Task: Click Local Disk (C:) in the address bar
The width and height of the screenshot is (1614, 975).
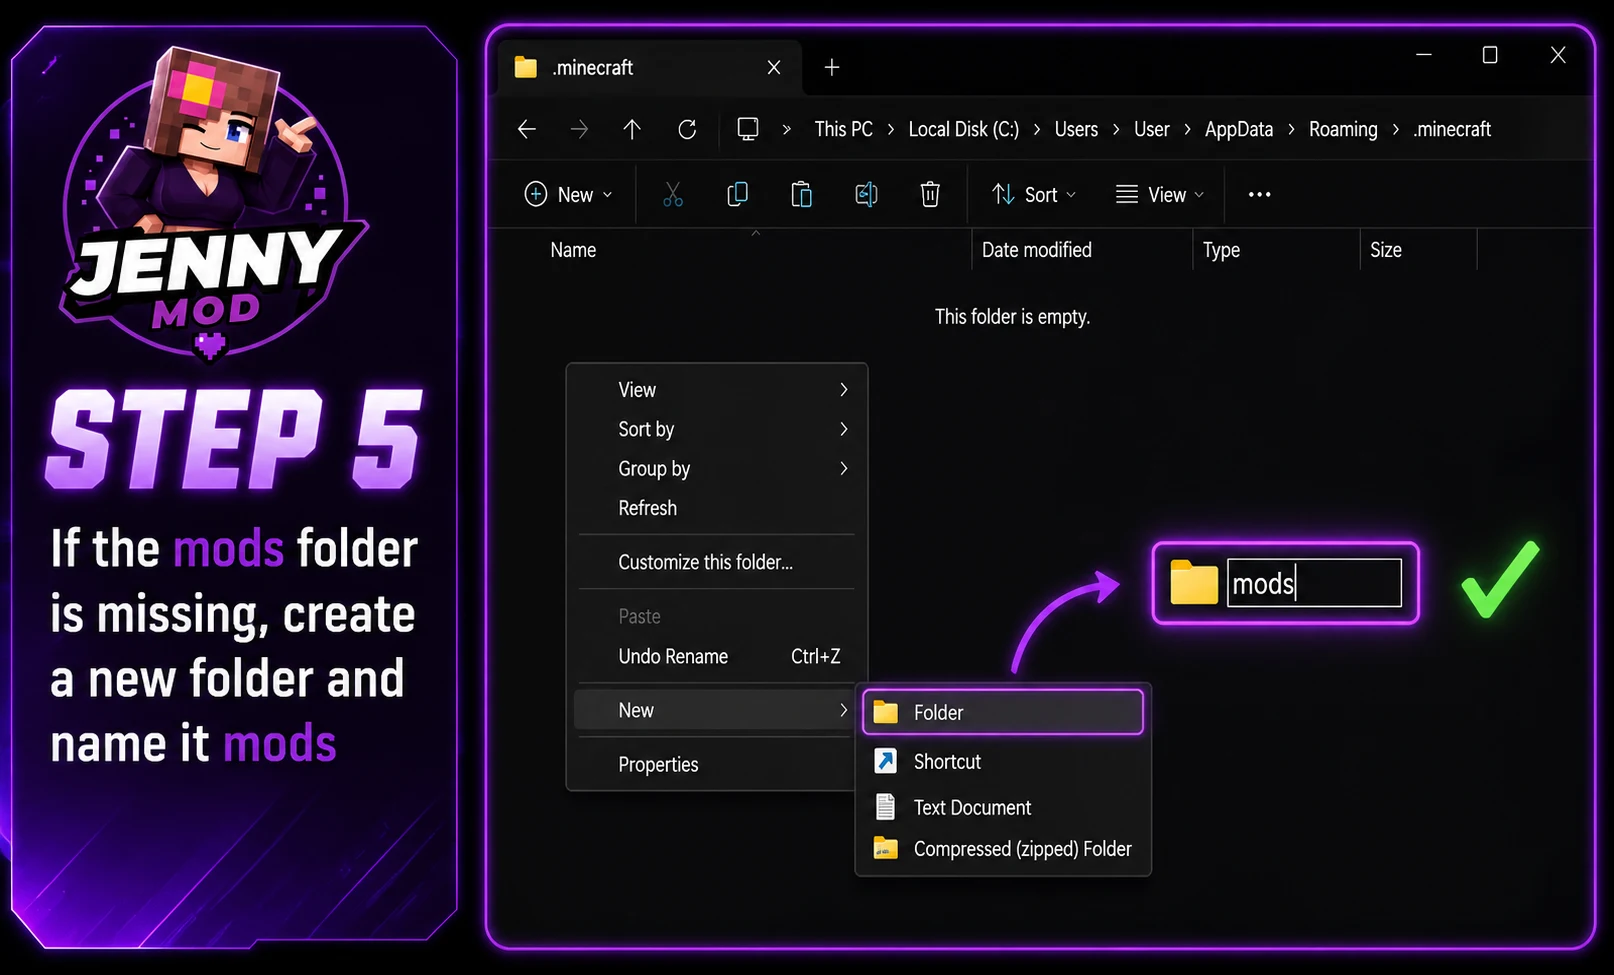Action: coord(964,129)
